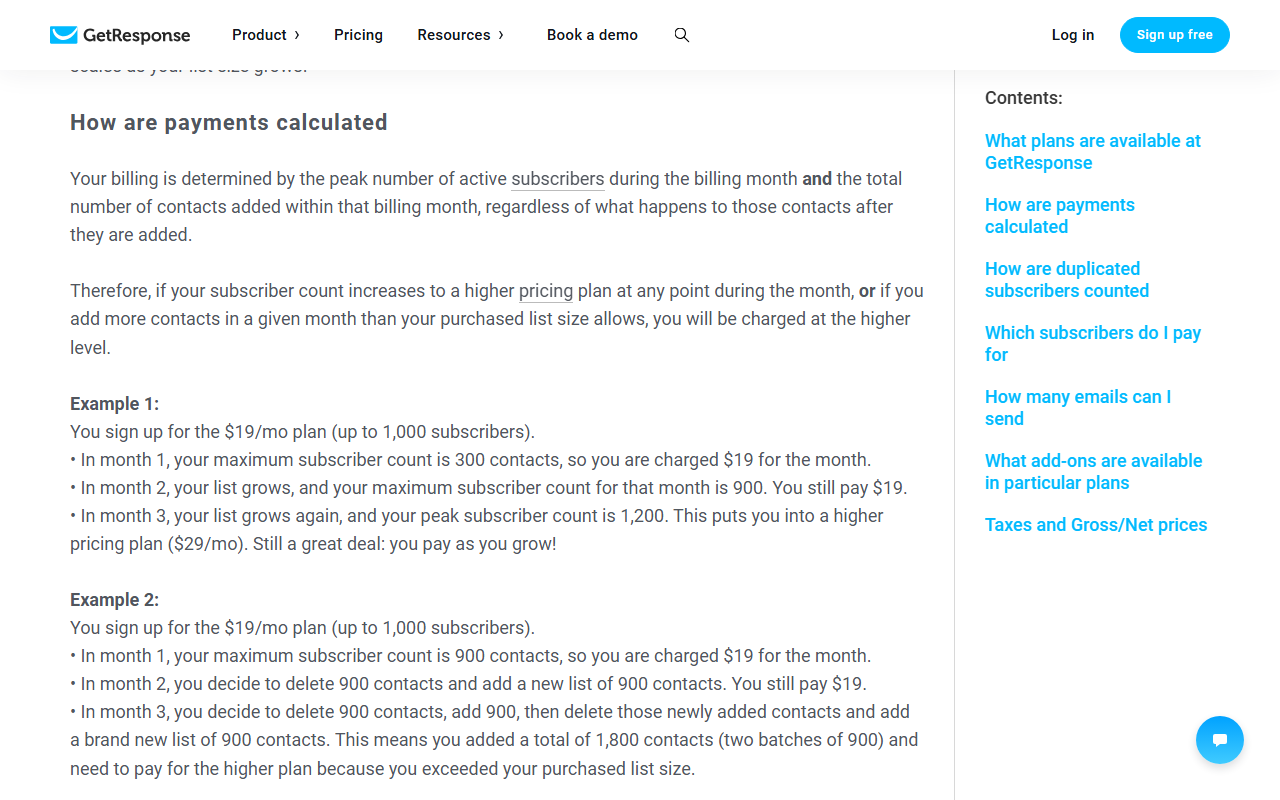This screenshot has height=800, width=1280.
Task: Click the underlined 'pricing' link in paragraph
Action: tap(546, 291)
